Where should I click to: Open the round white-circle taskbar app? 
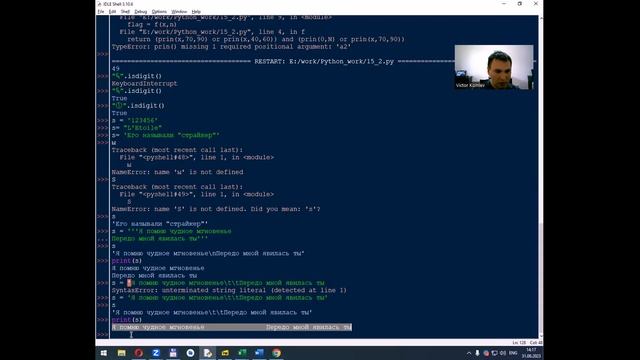point(190,353)
